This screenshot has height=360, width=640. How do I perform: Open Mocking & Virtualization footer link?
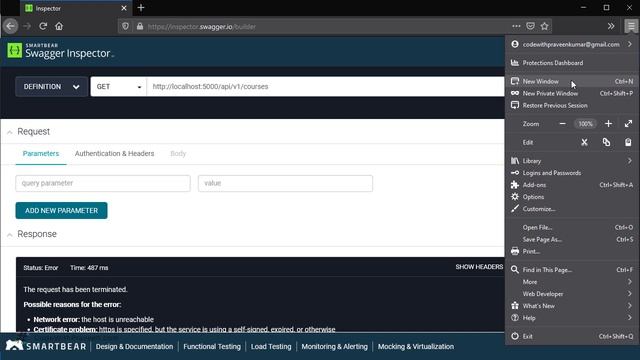click(x=416, y=347)
